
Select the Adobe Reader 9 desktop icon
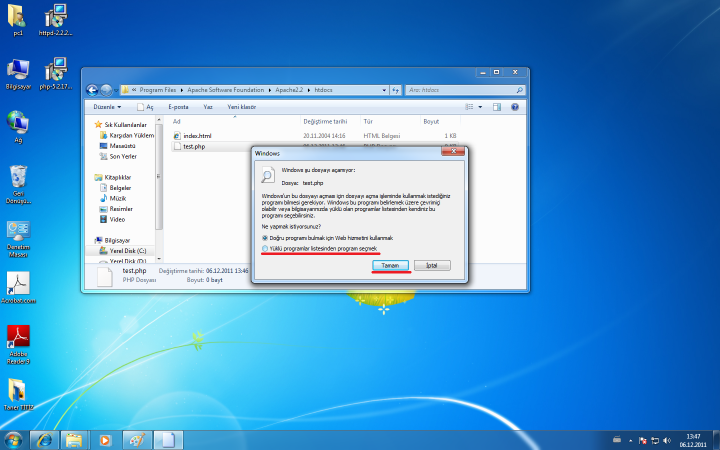(18, 340)
